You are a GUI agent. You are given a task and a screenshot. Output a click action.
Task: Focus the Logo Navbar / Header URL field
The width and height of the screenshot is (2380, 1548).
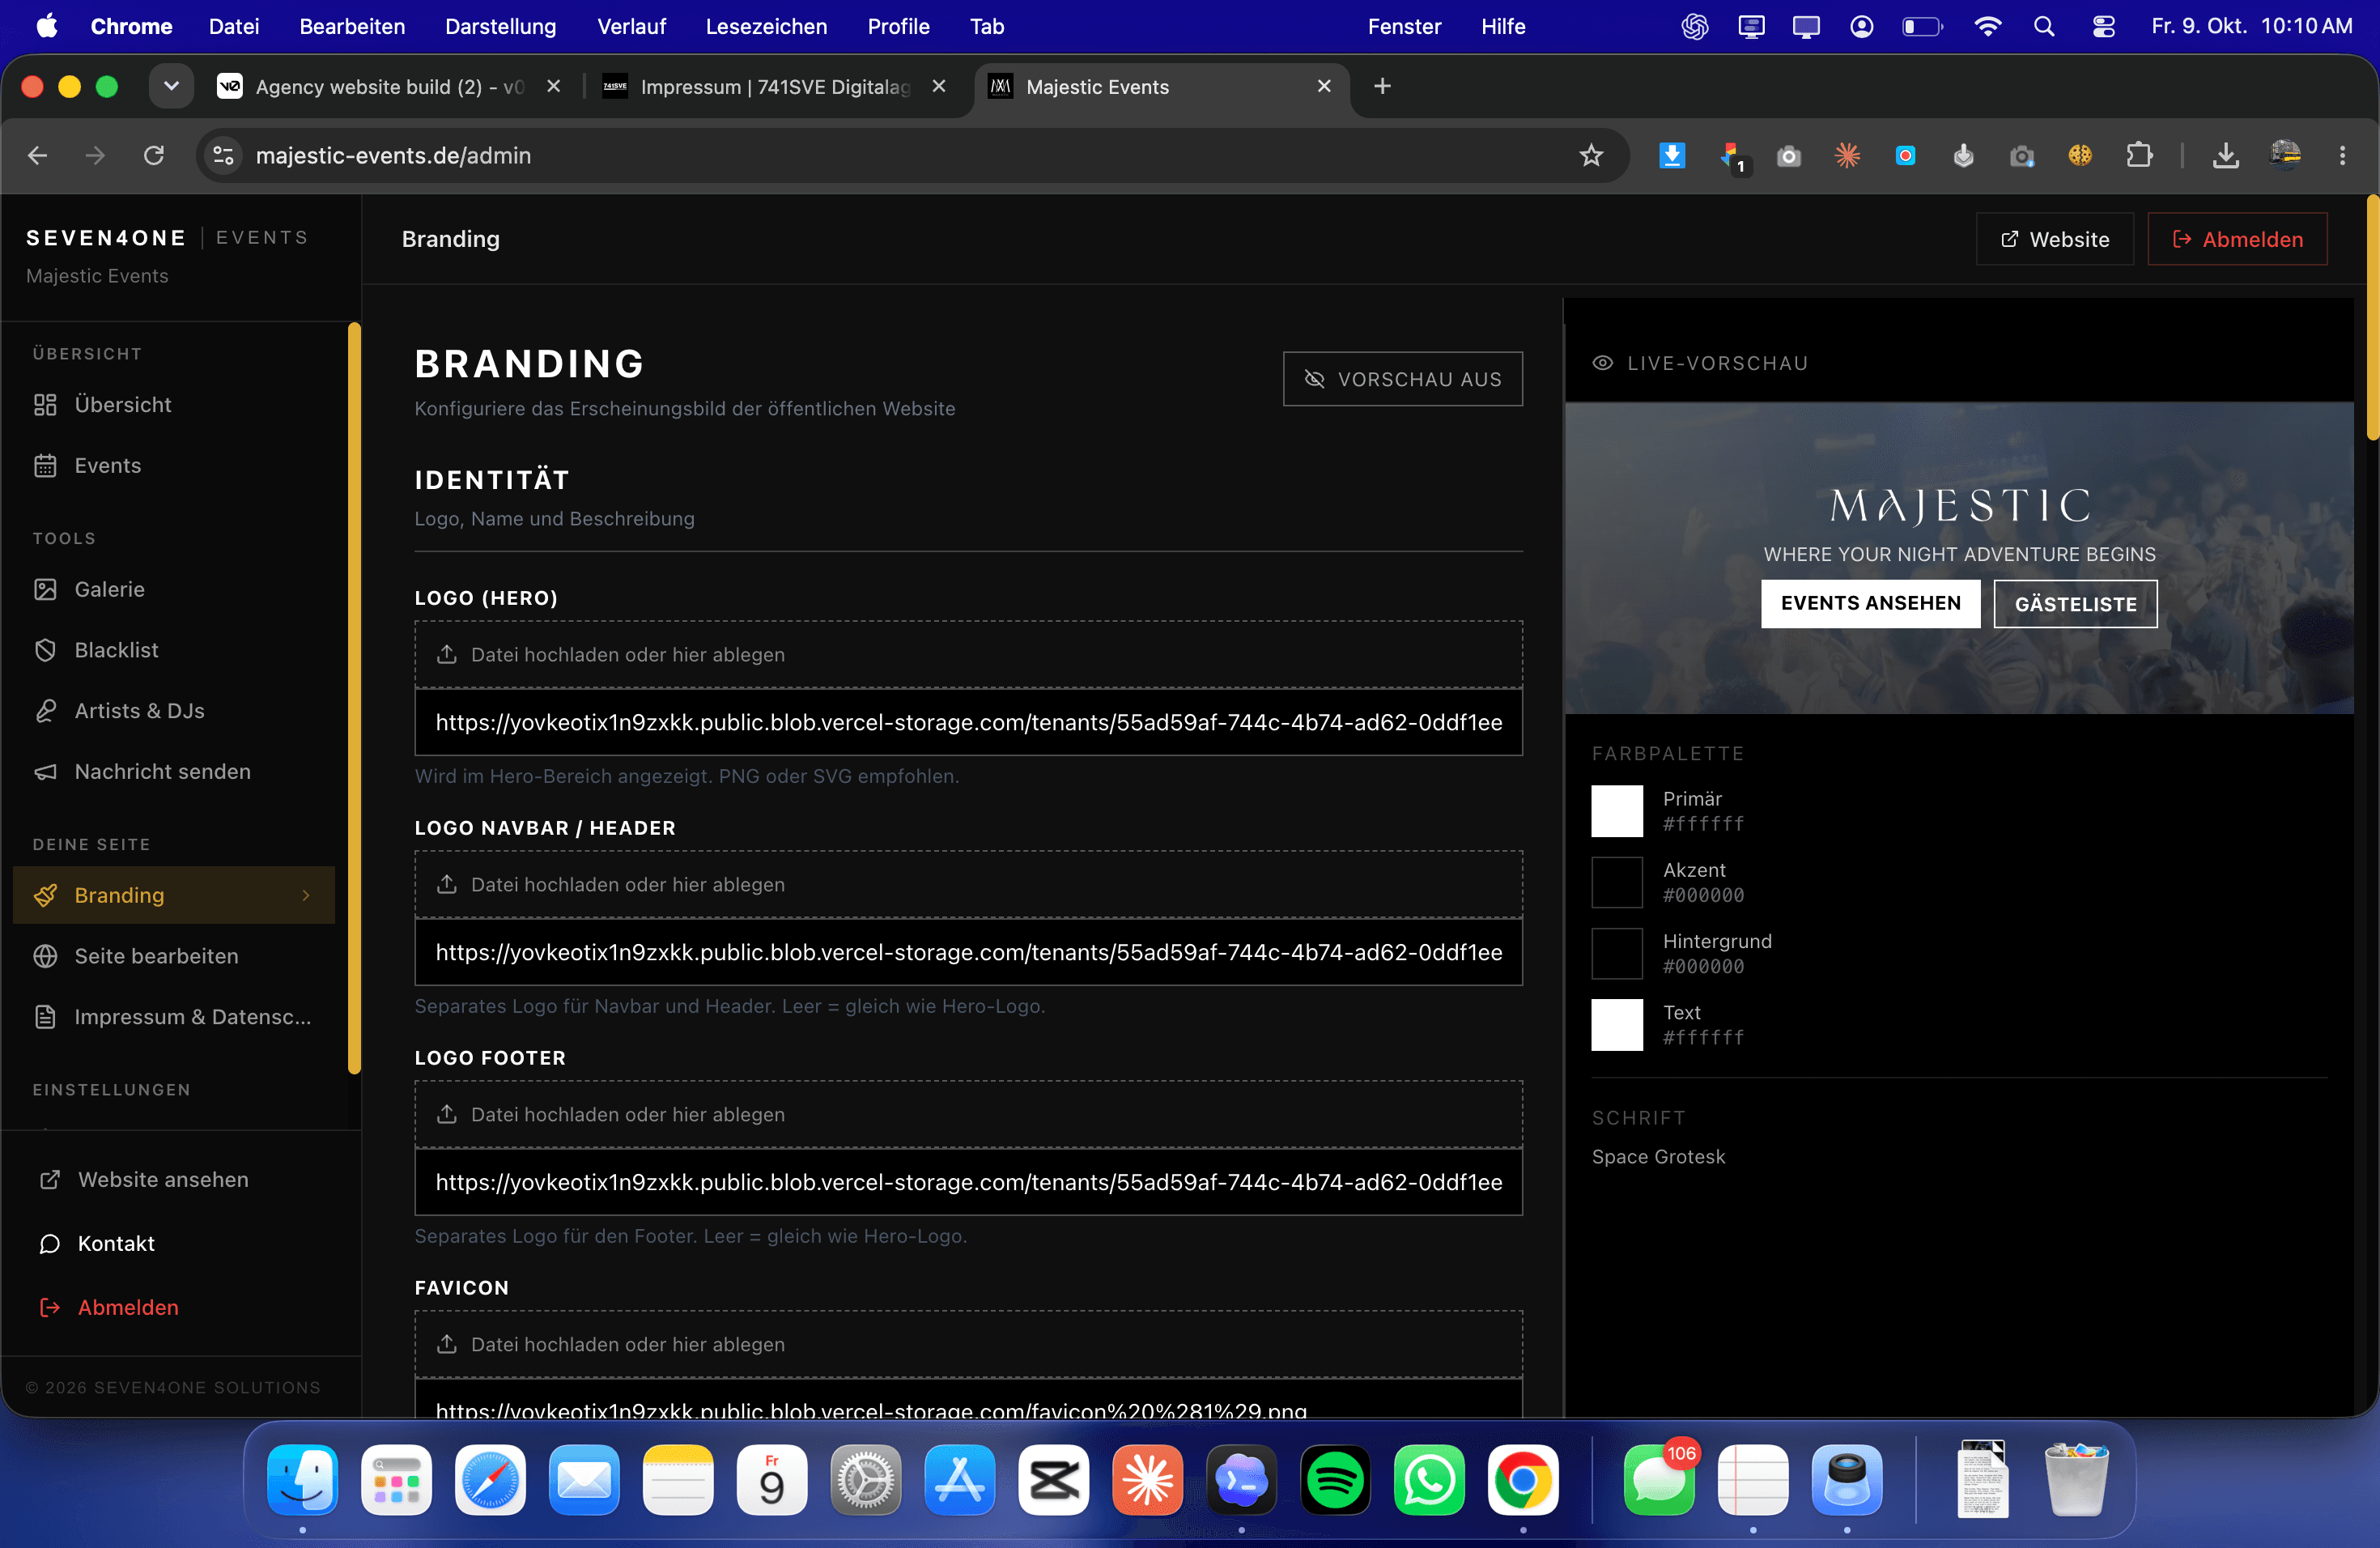(x=968, y=953)
